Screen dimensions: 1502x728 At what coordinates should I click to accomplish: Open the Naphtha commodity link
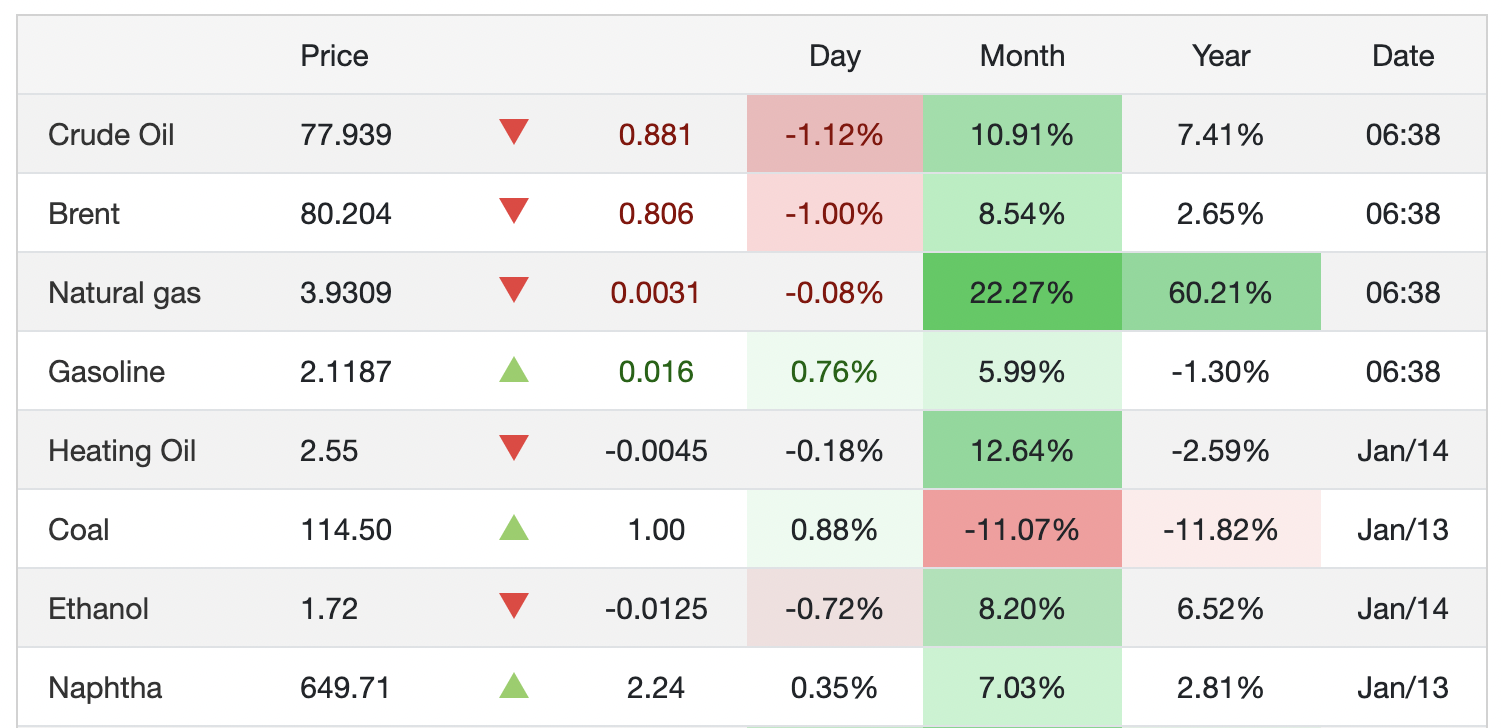pos(104,688)
